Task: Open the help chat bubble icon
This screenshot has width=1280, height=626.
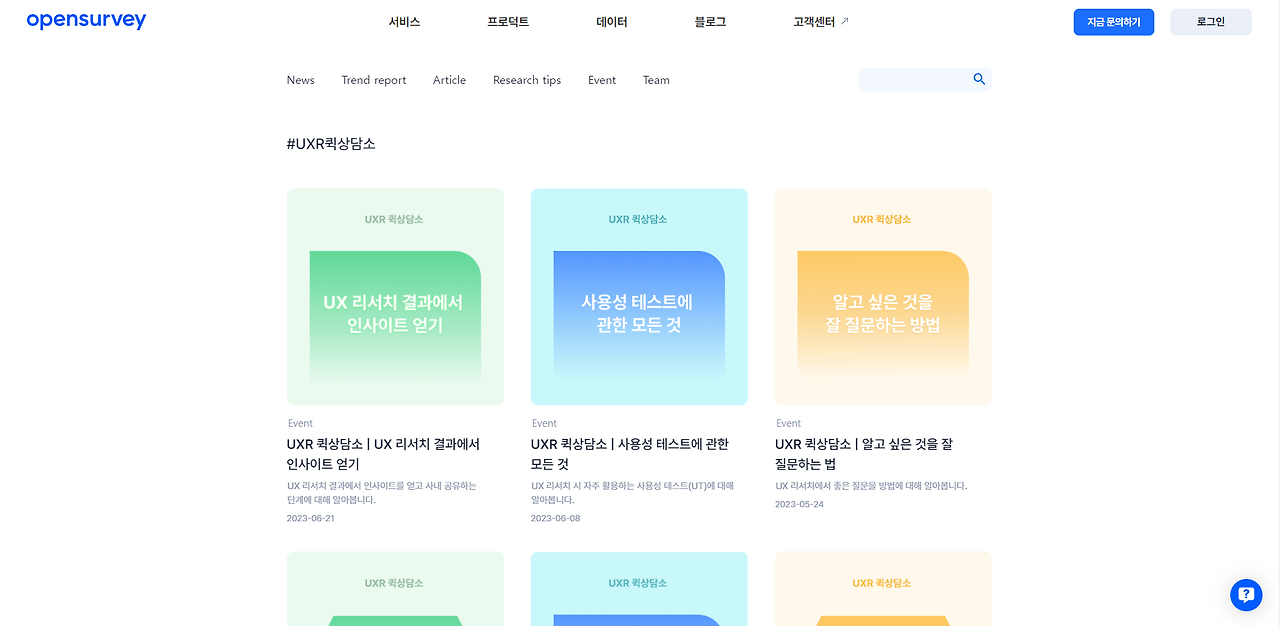Action: [1246, 595]
